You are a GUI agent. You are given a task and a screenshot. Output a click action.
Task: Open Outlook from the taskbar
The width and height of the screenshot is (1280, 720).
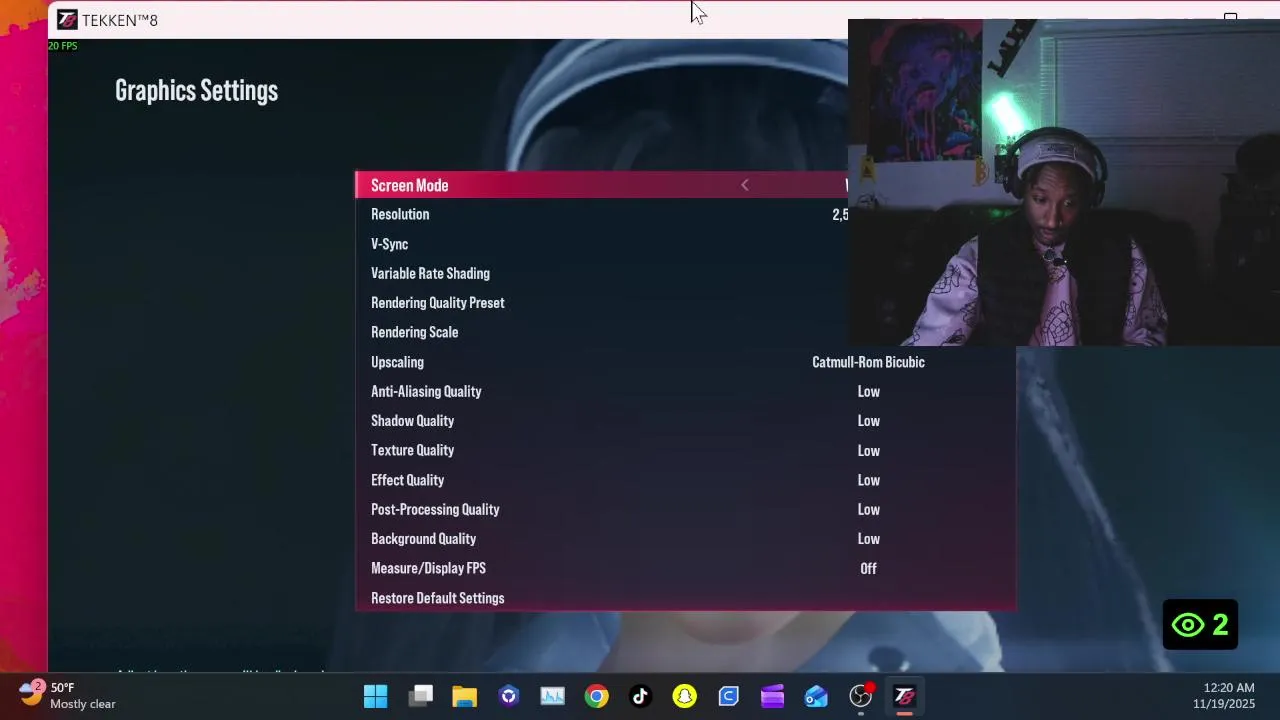[x=816, y=696]
